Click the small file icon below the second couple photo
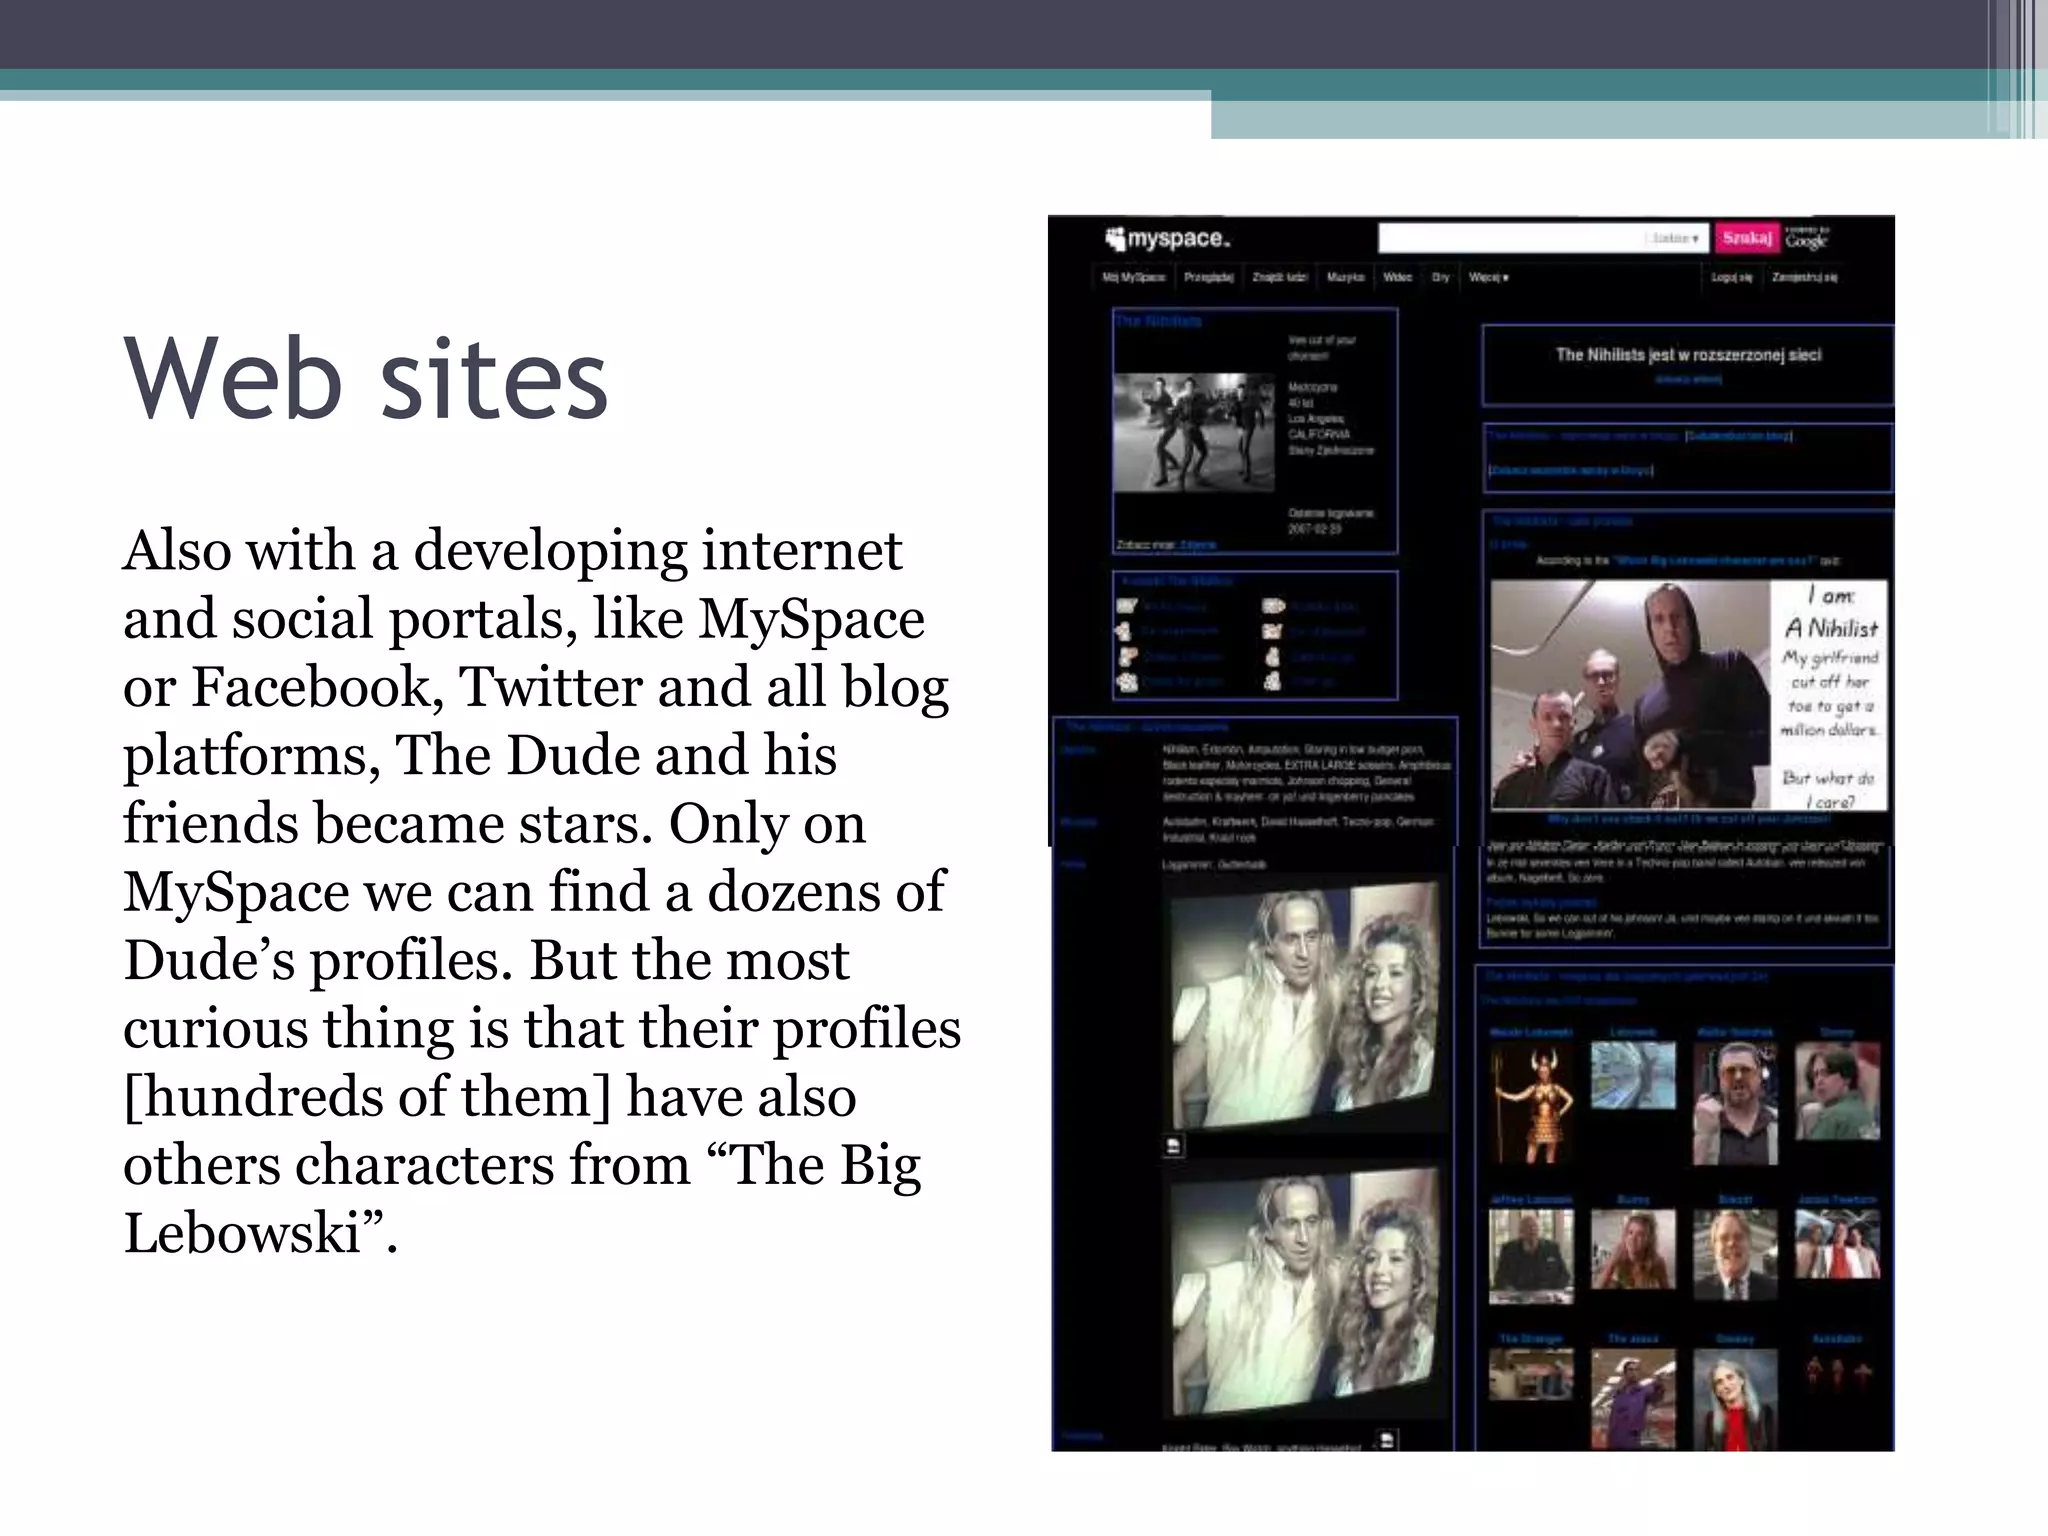2048x1536 pixels. pos(1387,1441)
